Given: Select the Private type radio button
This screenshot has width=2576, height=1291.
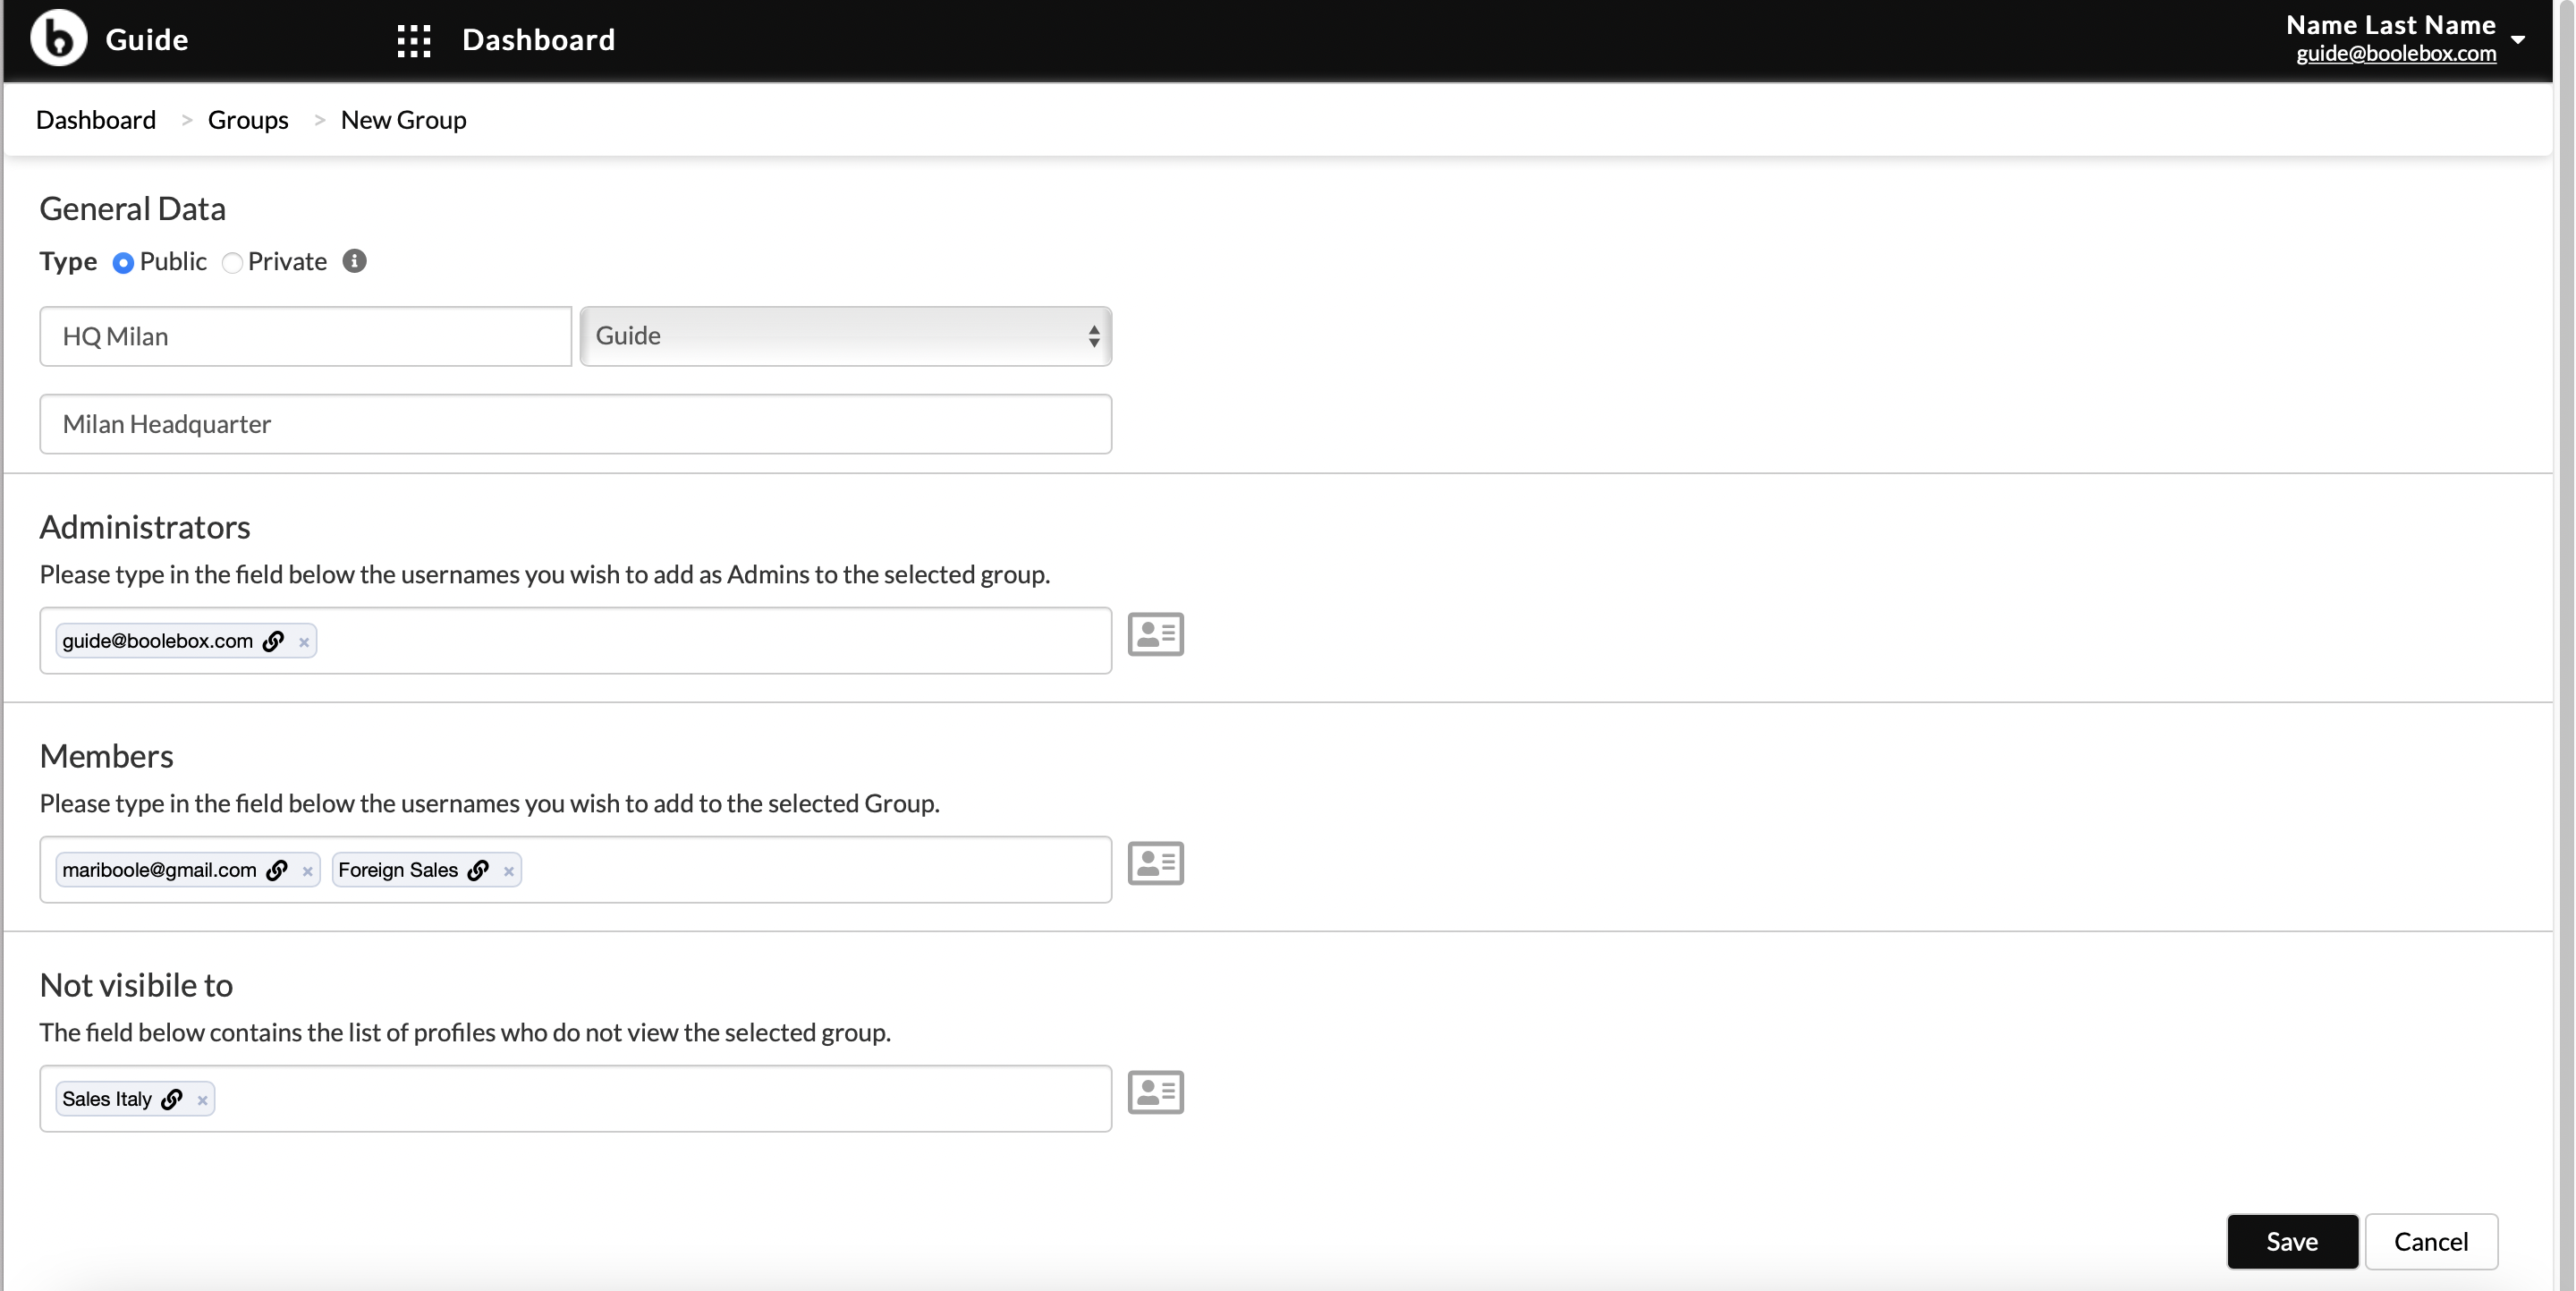Looking at the screenshot, I should coord(232,263).
